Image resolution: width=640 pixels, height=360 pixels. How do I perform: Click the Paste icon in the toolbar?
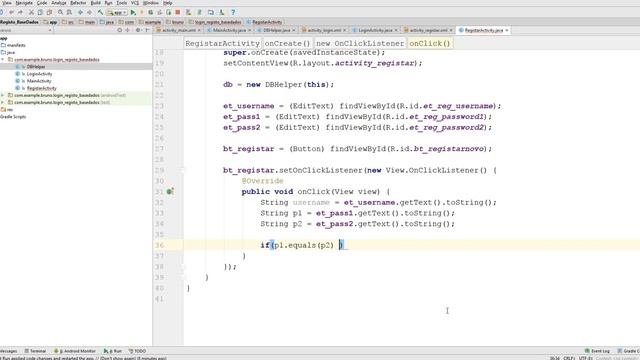(49, 13)
